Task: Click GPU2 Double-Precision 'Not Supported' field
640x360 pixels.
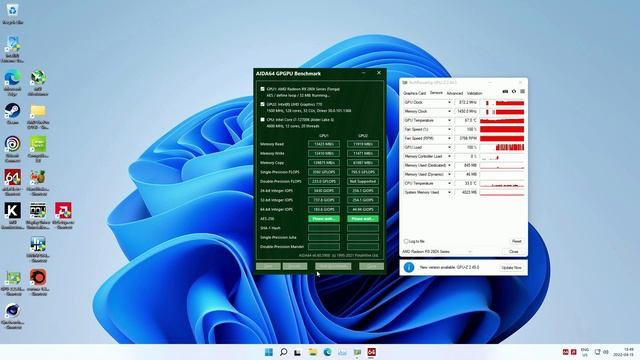Action: 363,181
